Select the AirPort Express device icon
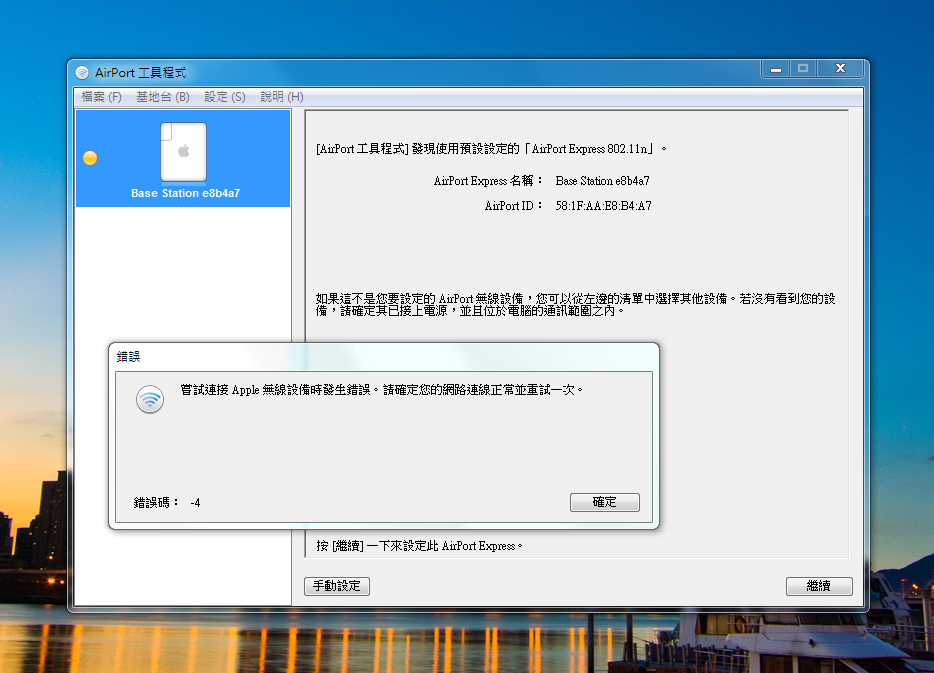 183,152
